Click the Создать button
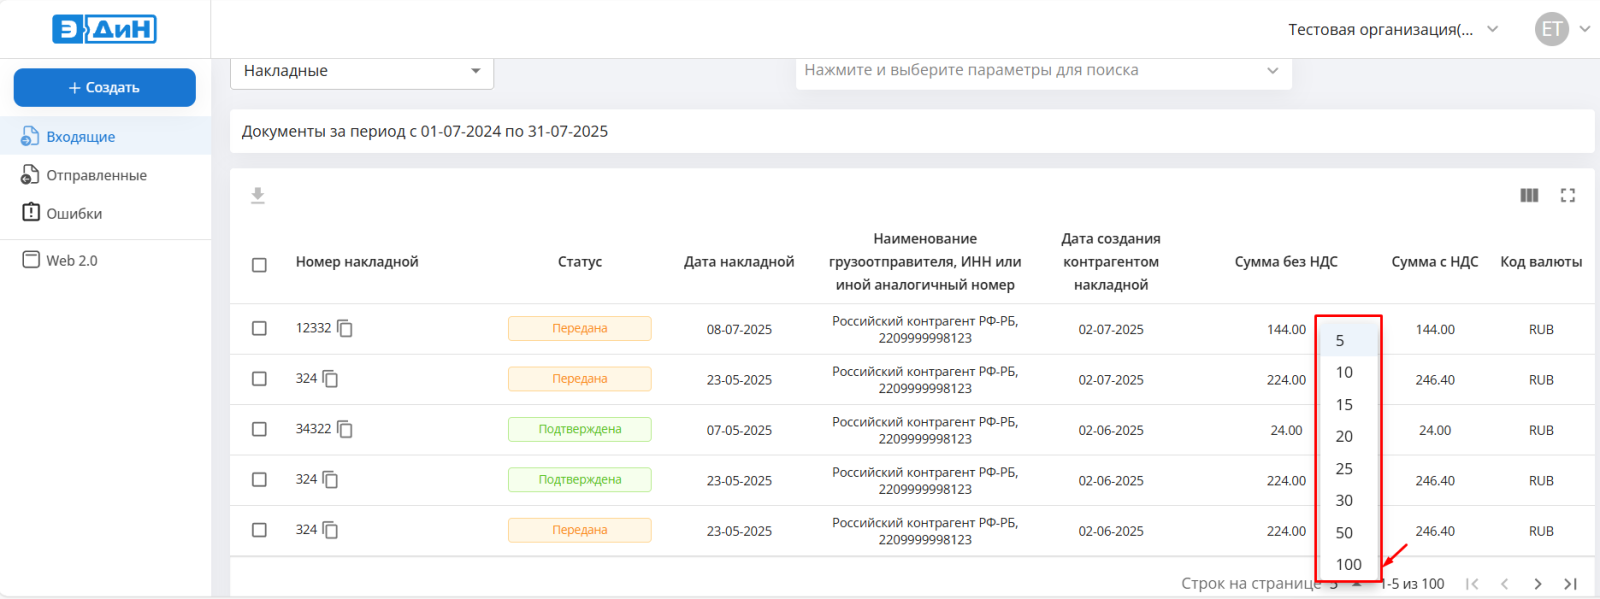 point(104,88)
